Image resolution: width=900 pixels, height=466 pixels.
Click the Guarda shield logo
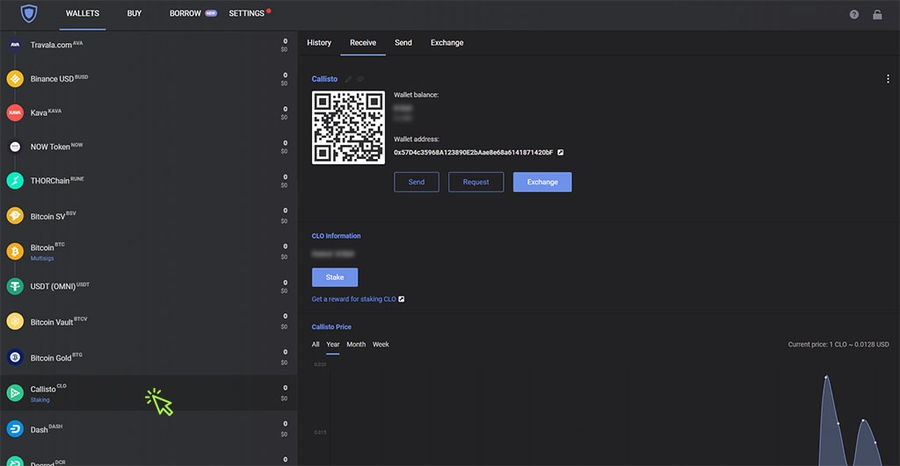[x=28, y=14]
